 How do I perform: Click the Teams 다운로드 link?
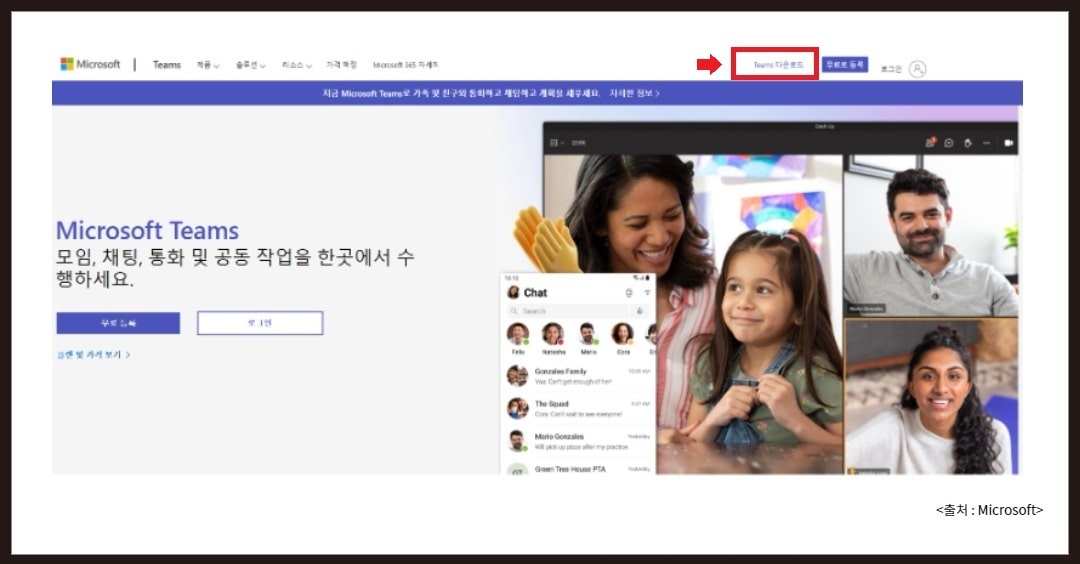[778, 65]
